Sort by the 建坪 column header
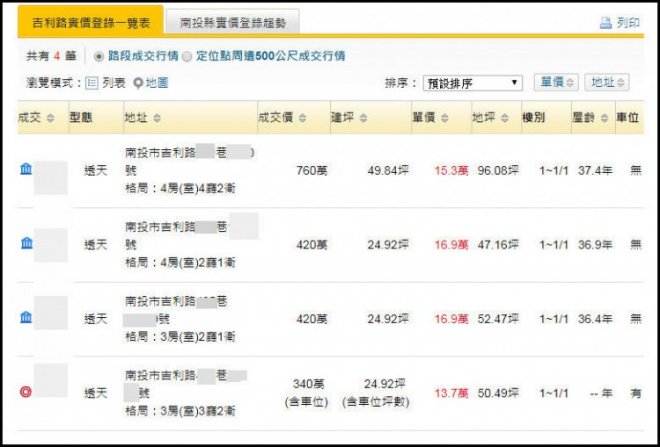This screenshot has width=660, height=447. click(349, 118)
